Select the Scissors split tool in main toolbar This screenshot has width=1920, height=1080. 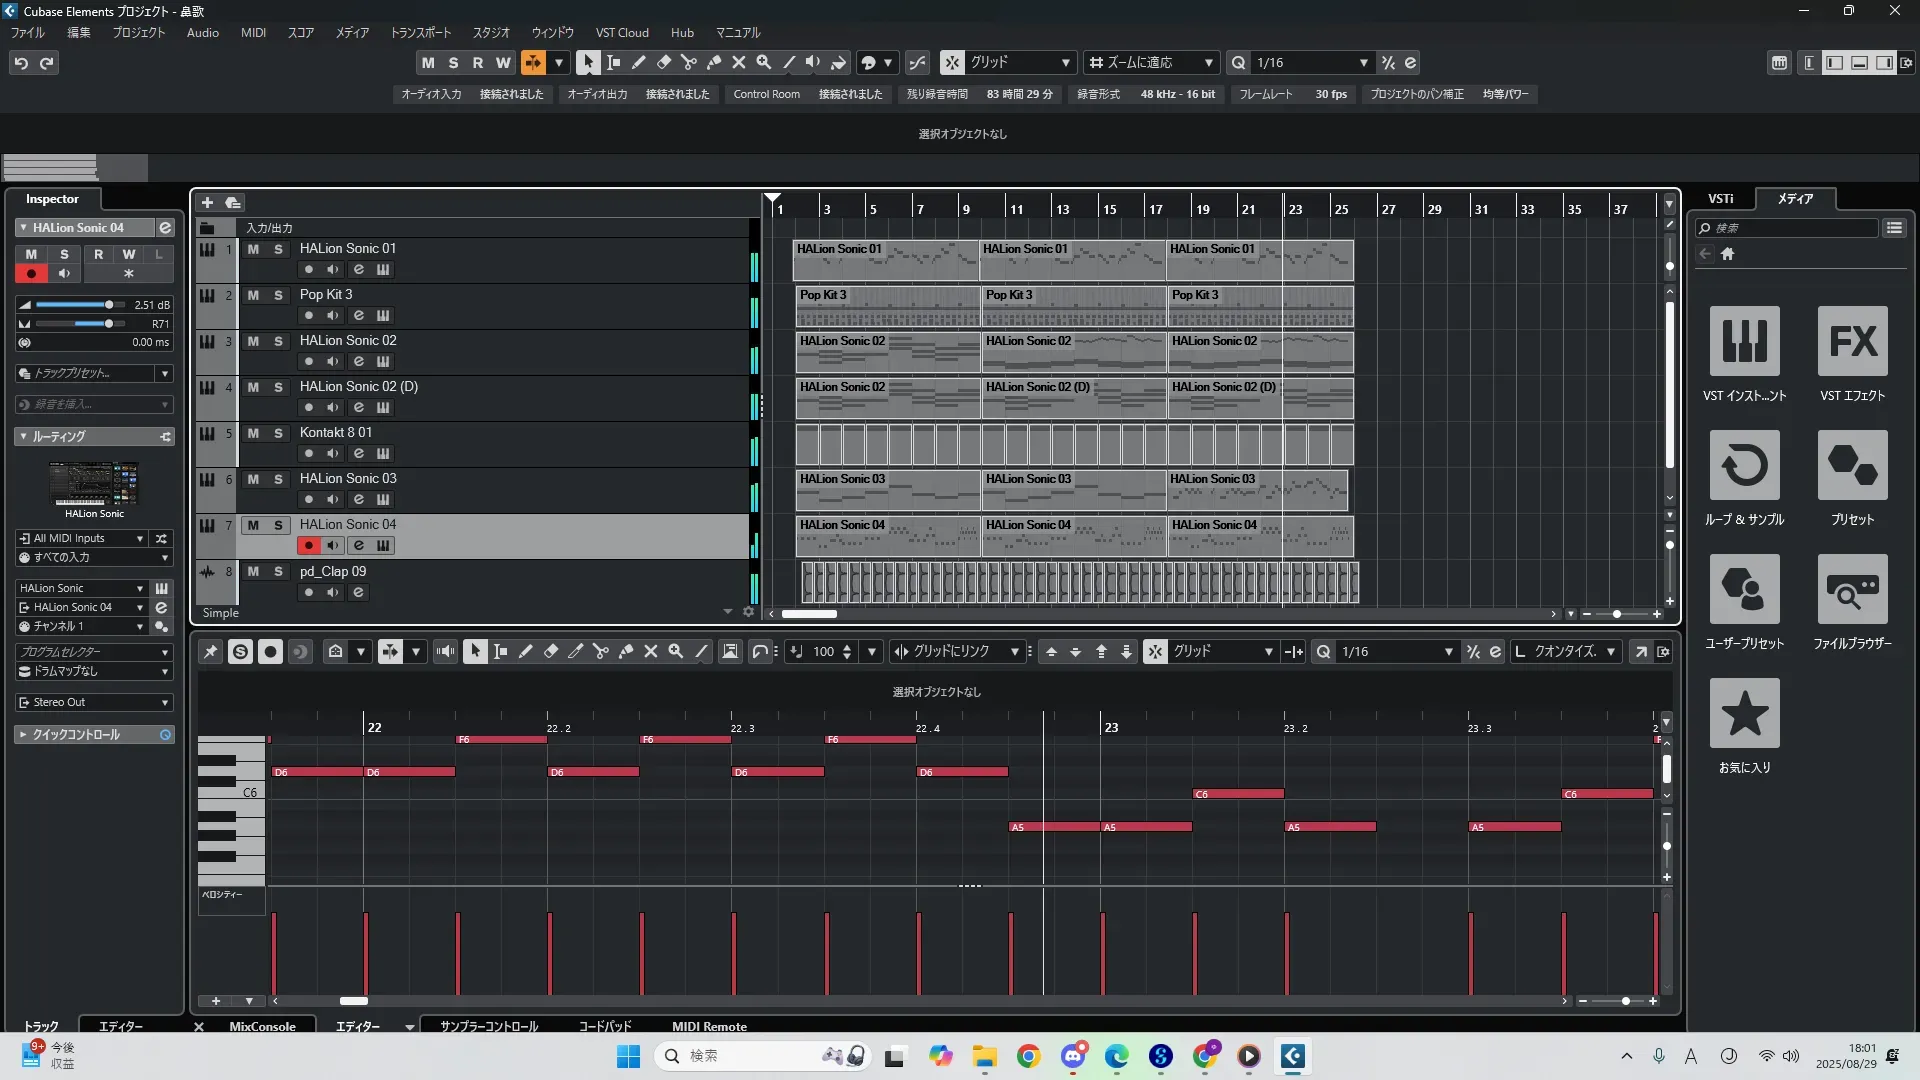[689, 63]
